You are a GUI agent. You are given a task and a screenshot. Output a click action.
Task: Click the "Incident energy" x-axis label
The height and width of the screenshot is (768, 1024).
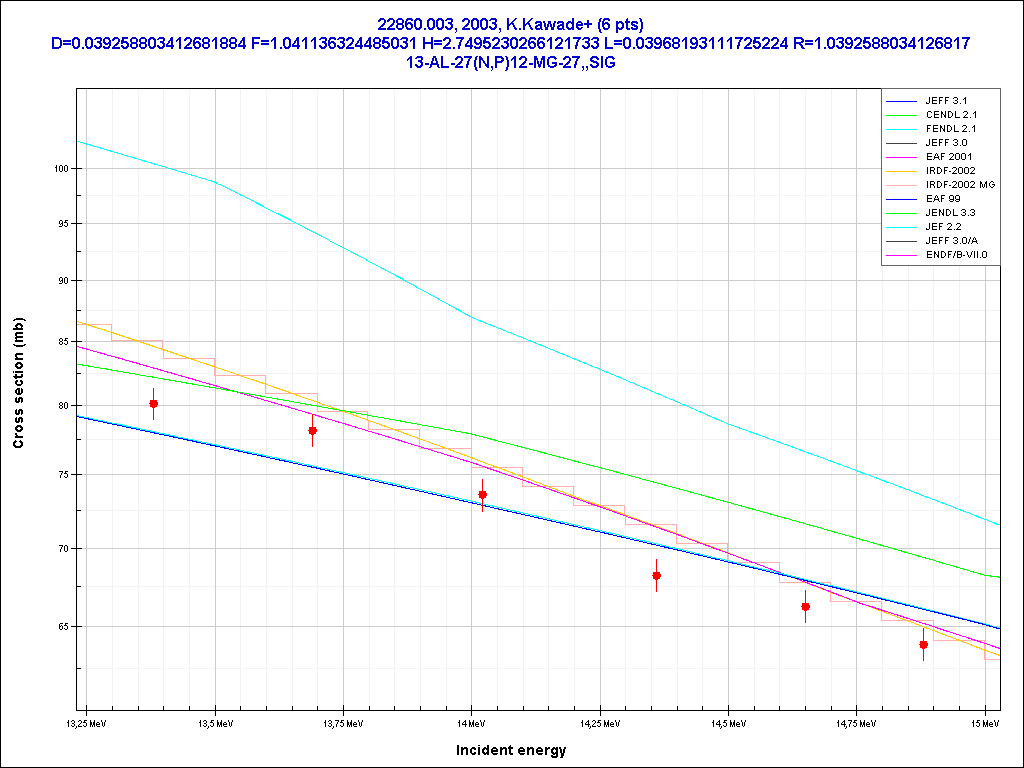pos(511,750)
